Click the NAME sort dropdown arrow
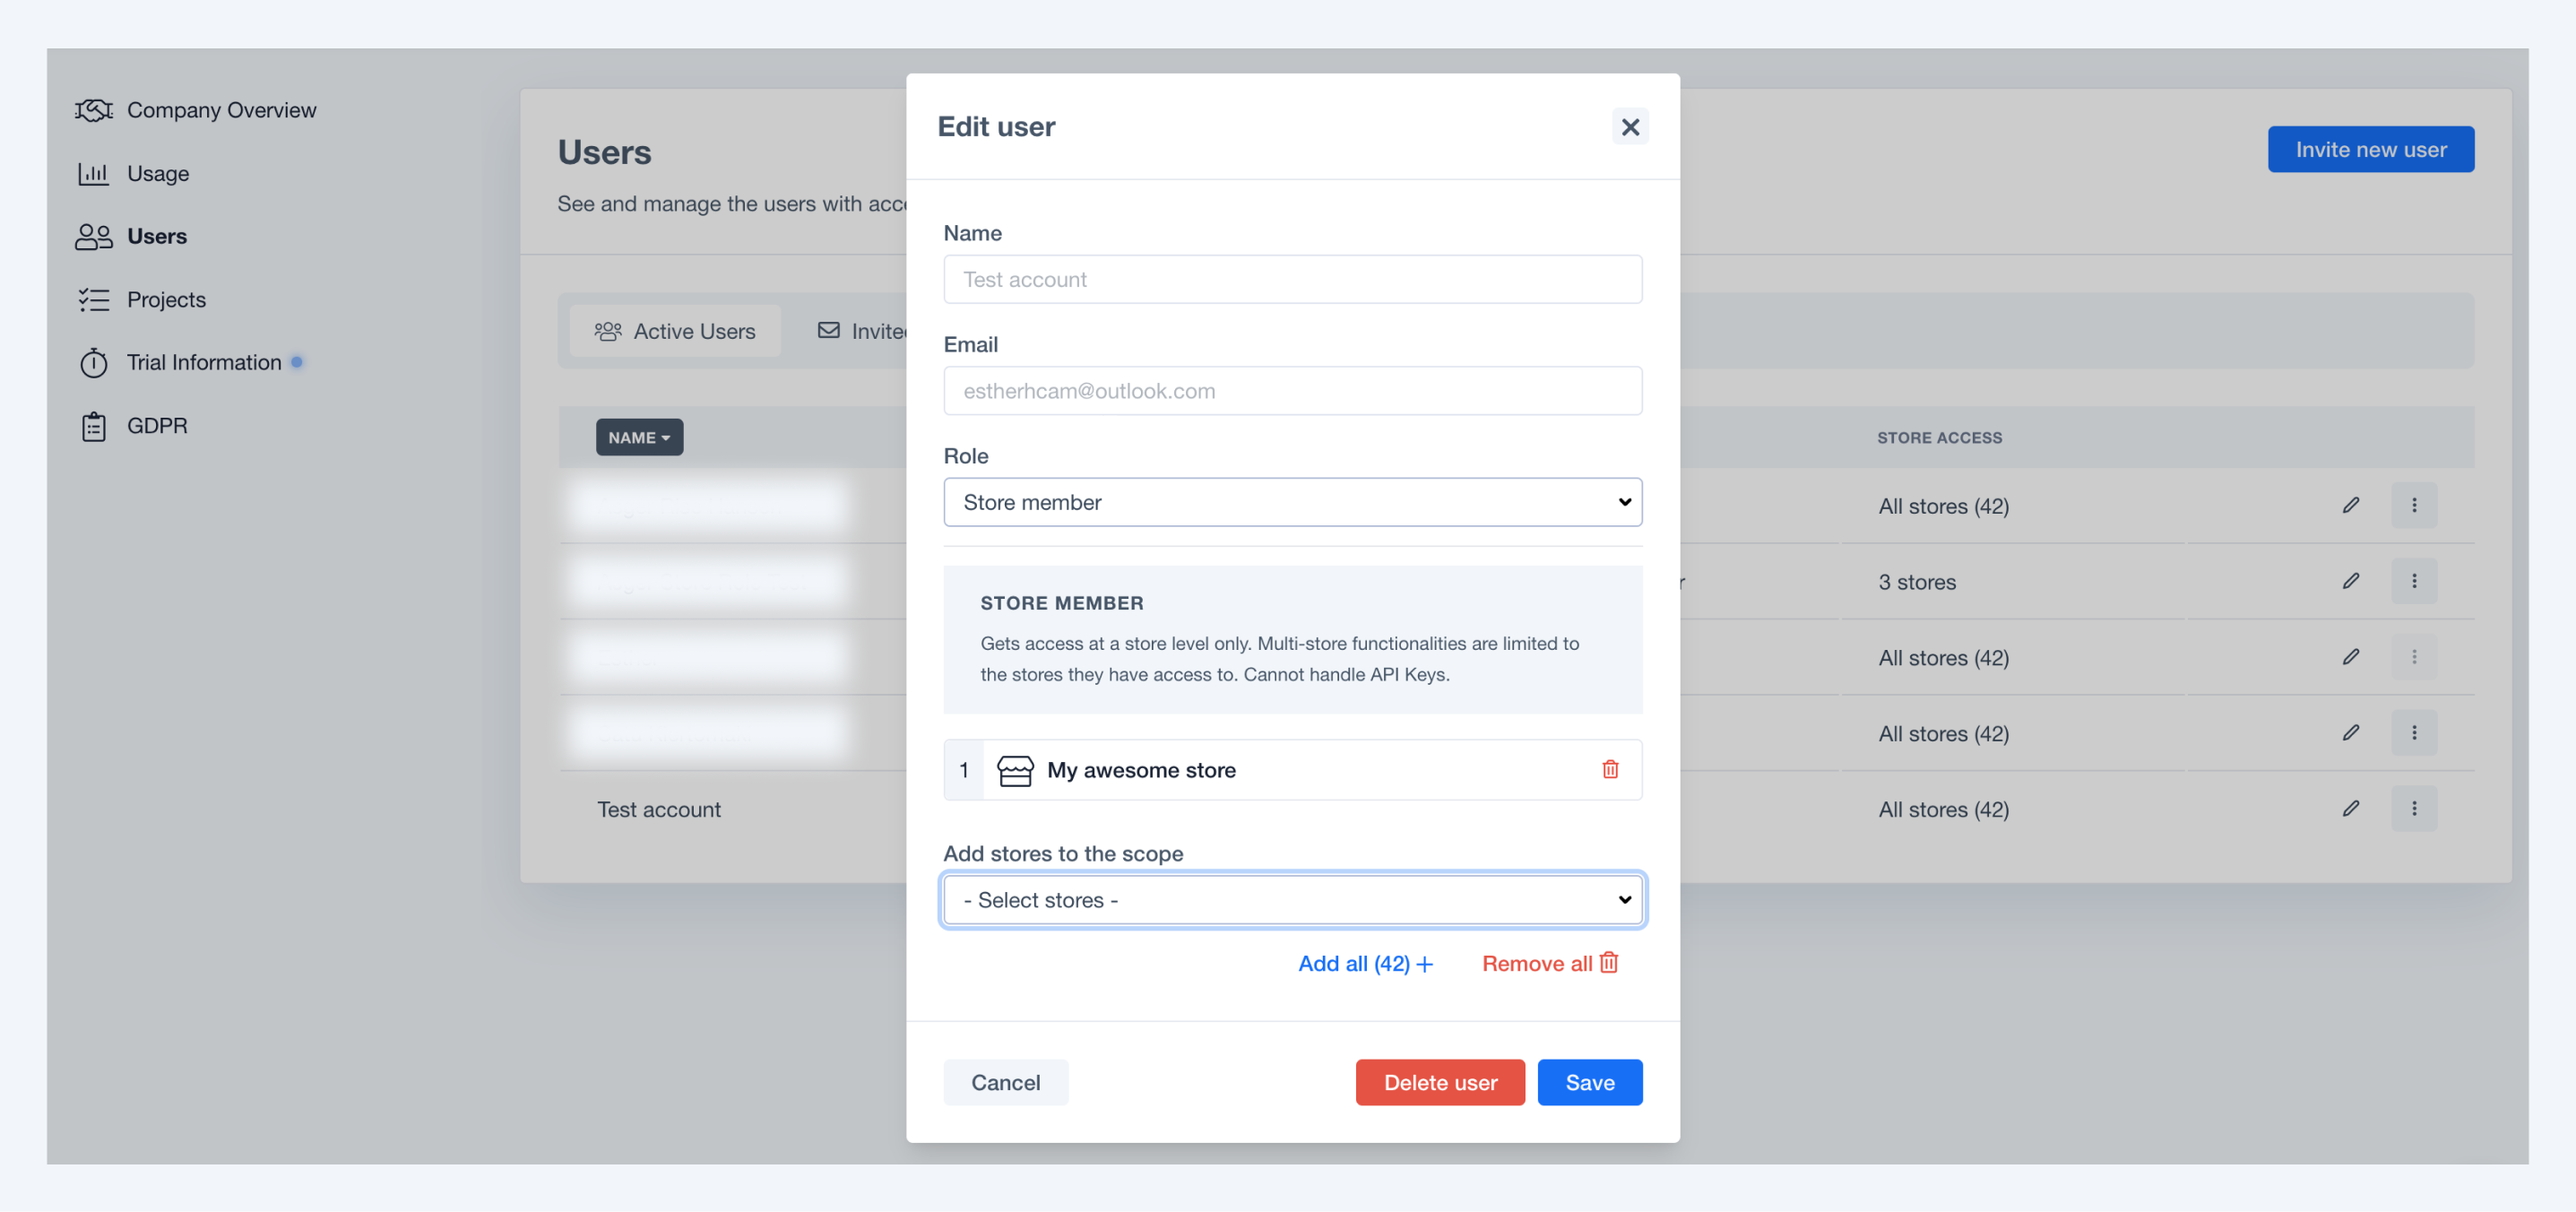 click(667, 437)
